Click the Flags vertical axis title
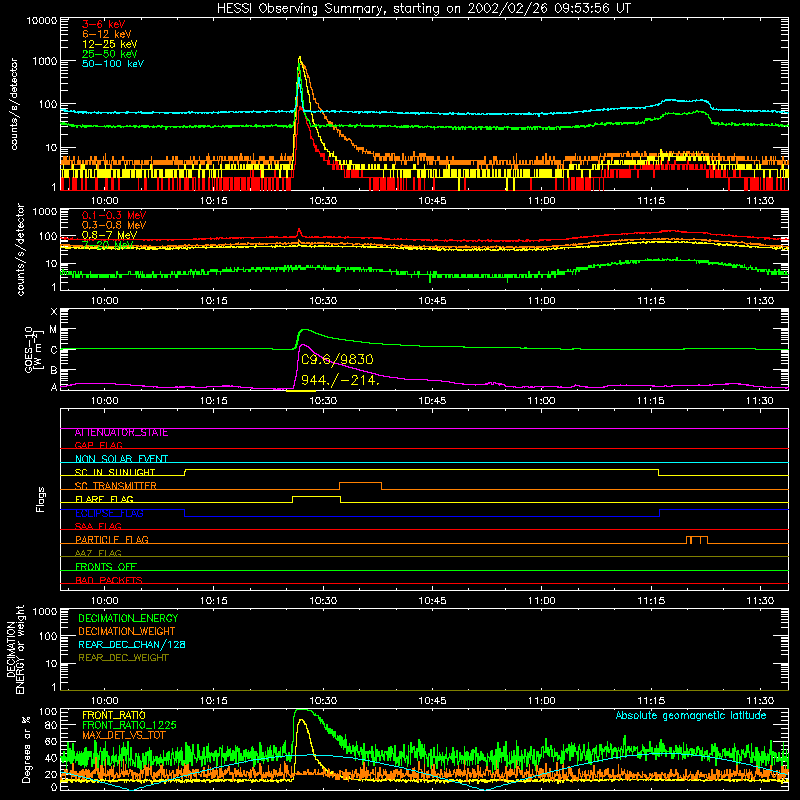The width and height of the screenshot is (800, 800). (41, 499)
